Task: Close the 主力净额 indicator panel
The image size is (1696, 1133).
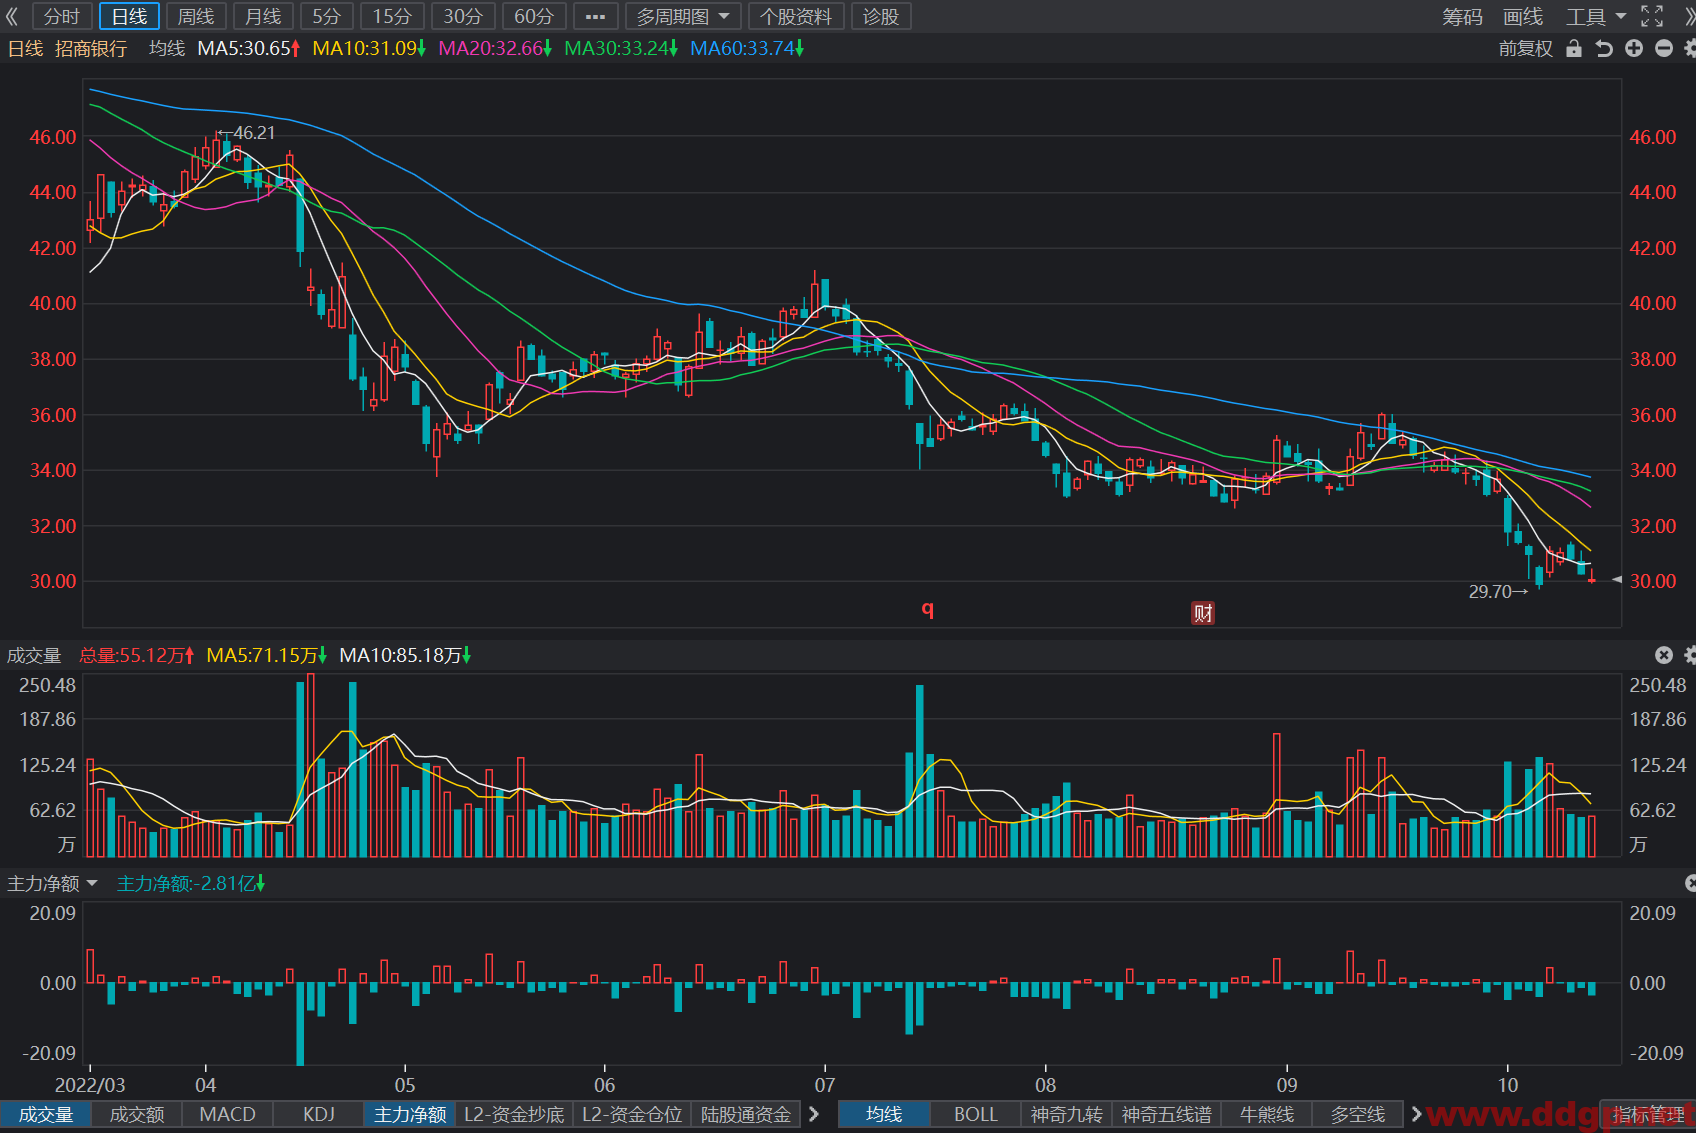Action: point(1690,883)
